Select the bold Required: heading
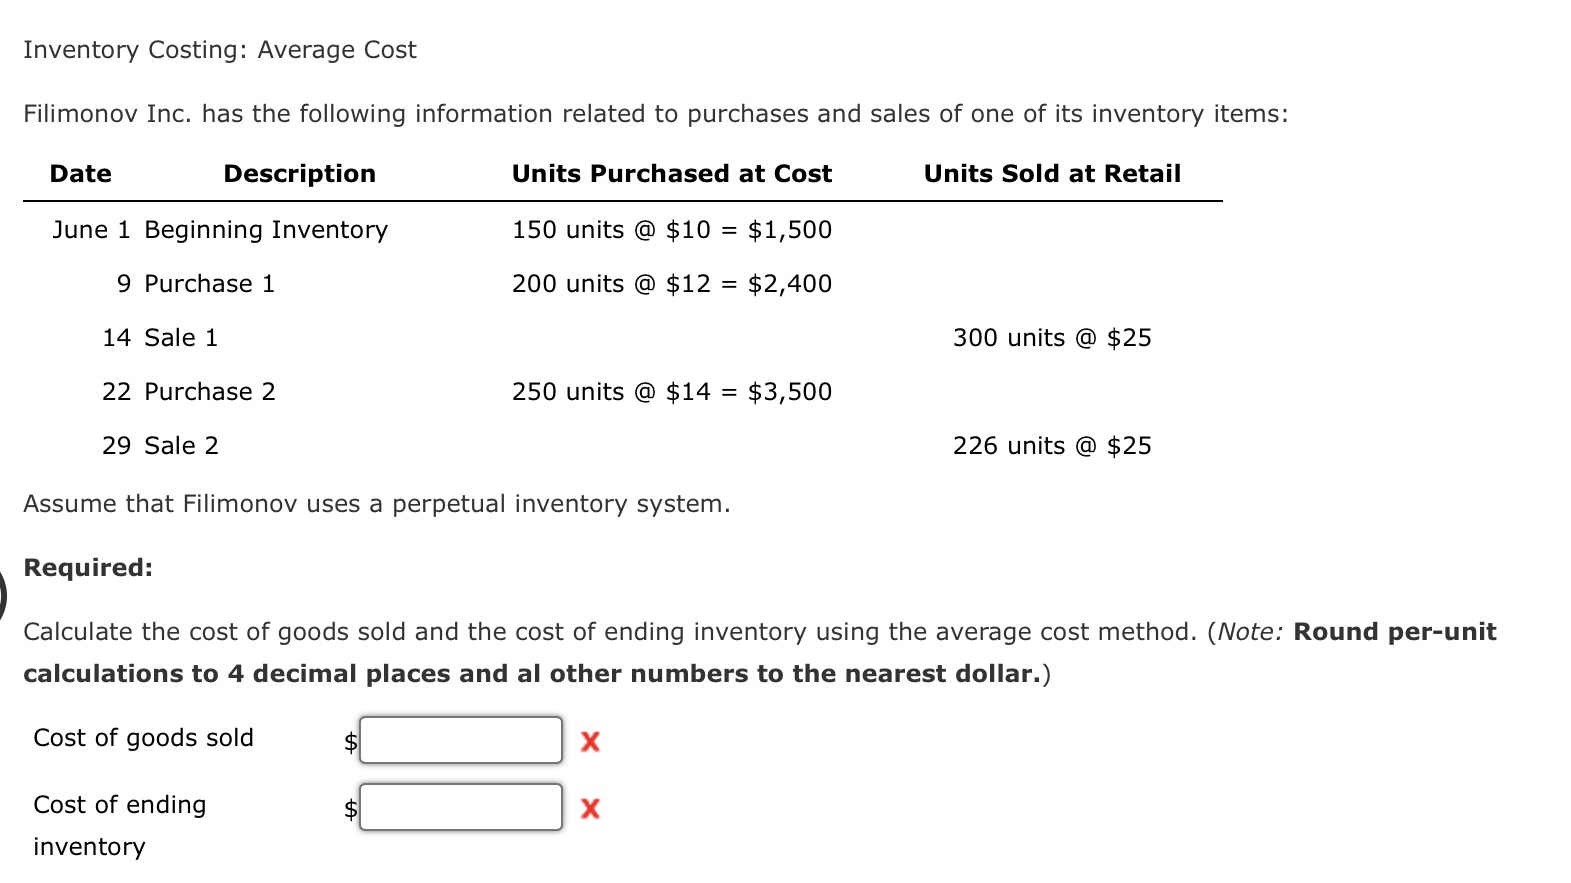The height and width of the screenshot is (883, 1571). (x=87, y=567)
